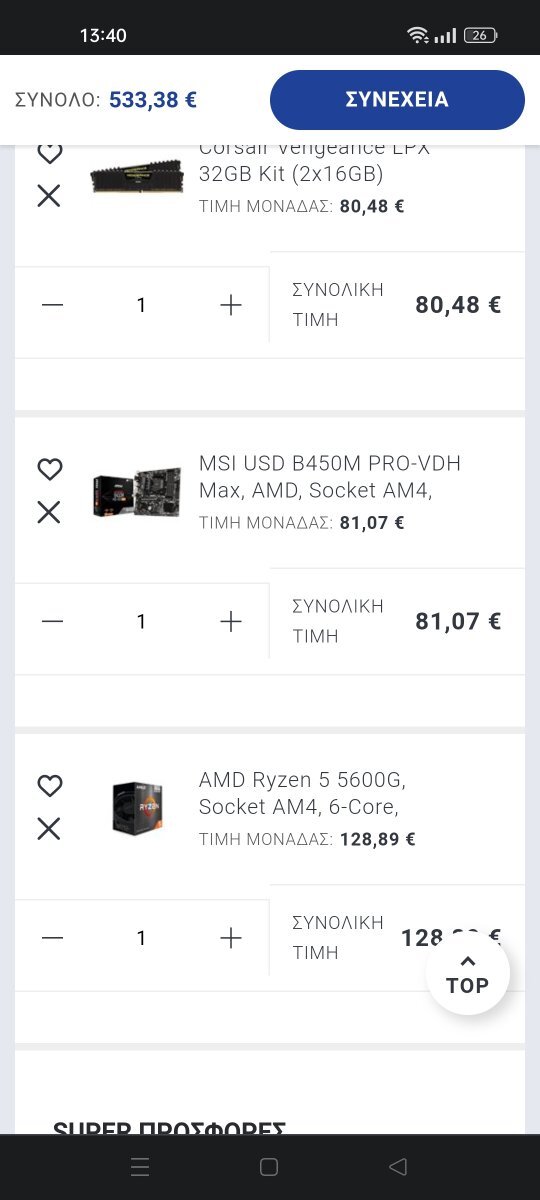Remove Corsair Vengeance LPX from cart

[49, 196]
